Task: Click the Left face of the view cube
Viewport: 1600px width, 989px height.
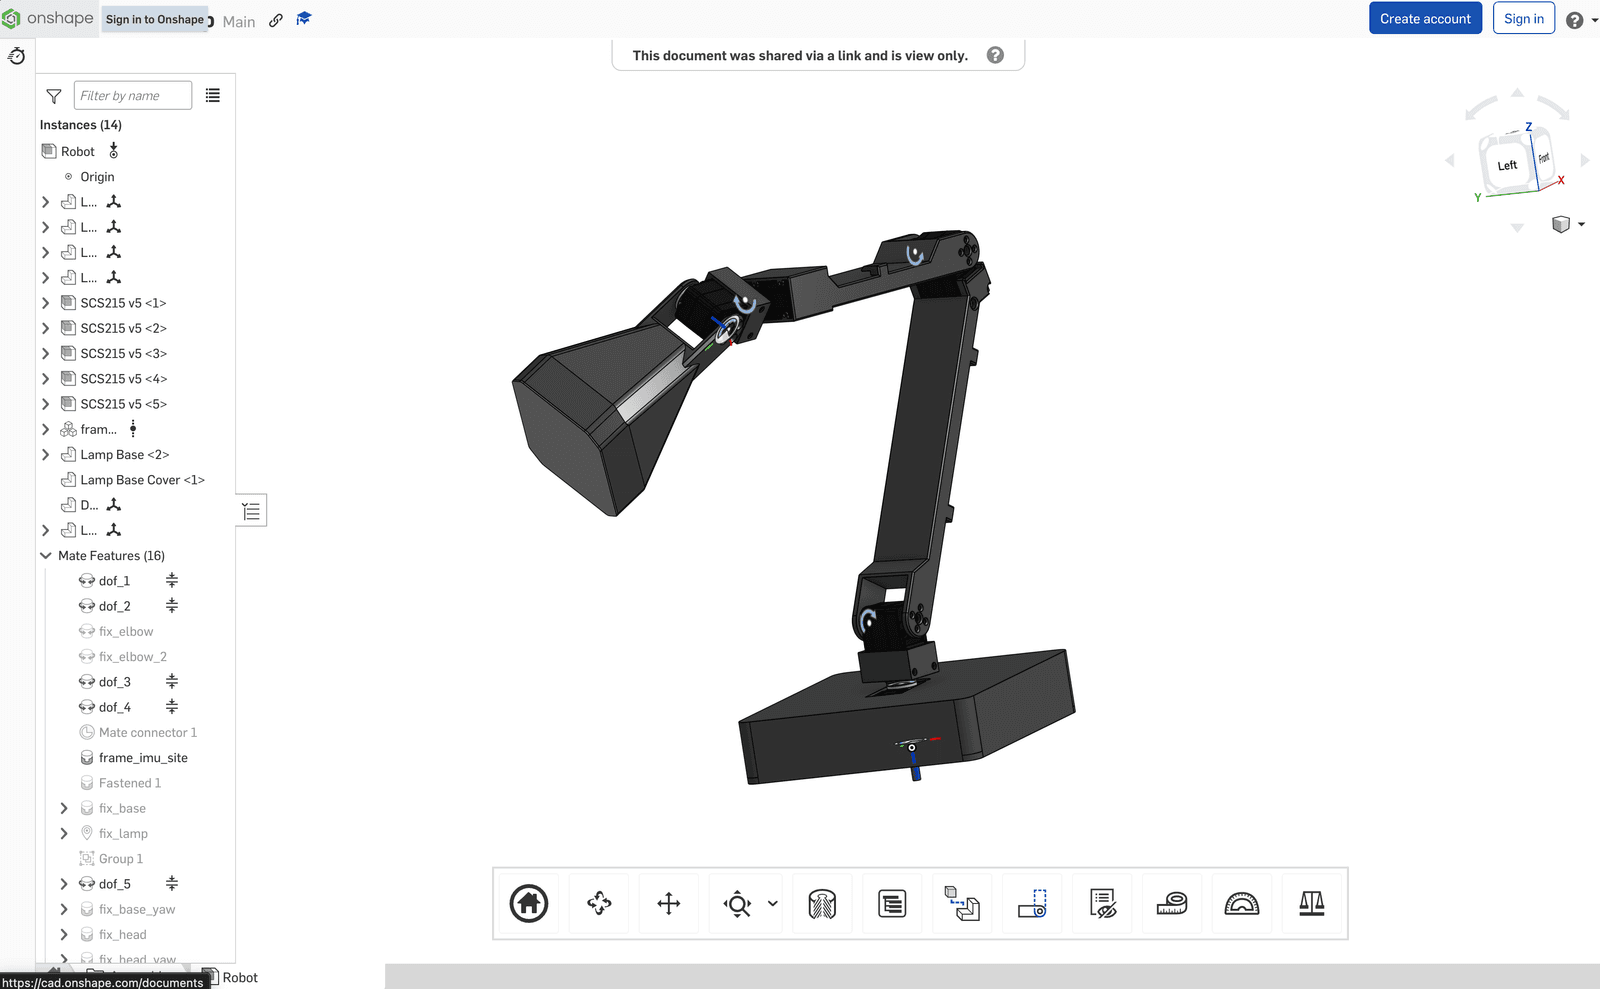Action: click(1507, 166)
